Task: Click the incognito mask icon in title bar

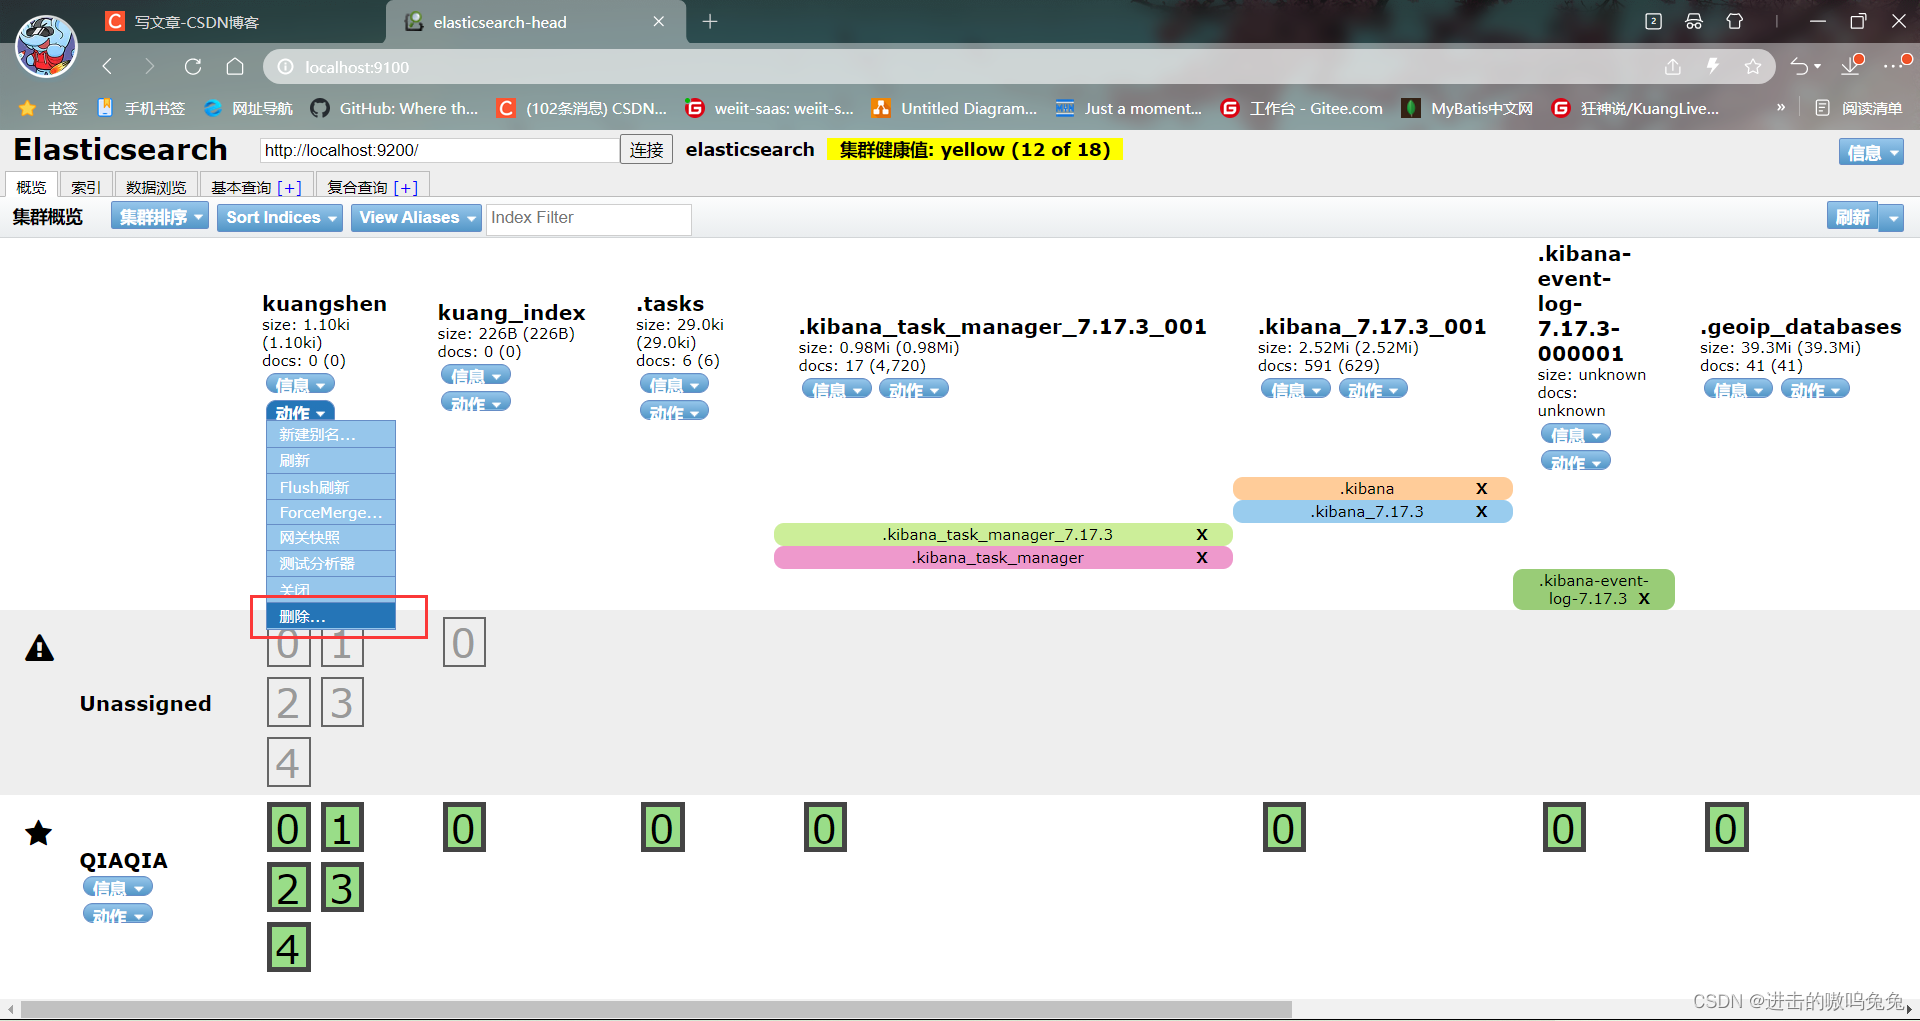Action: click(x=1694, y=21)
